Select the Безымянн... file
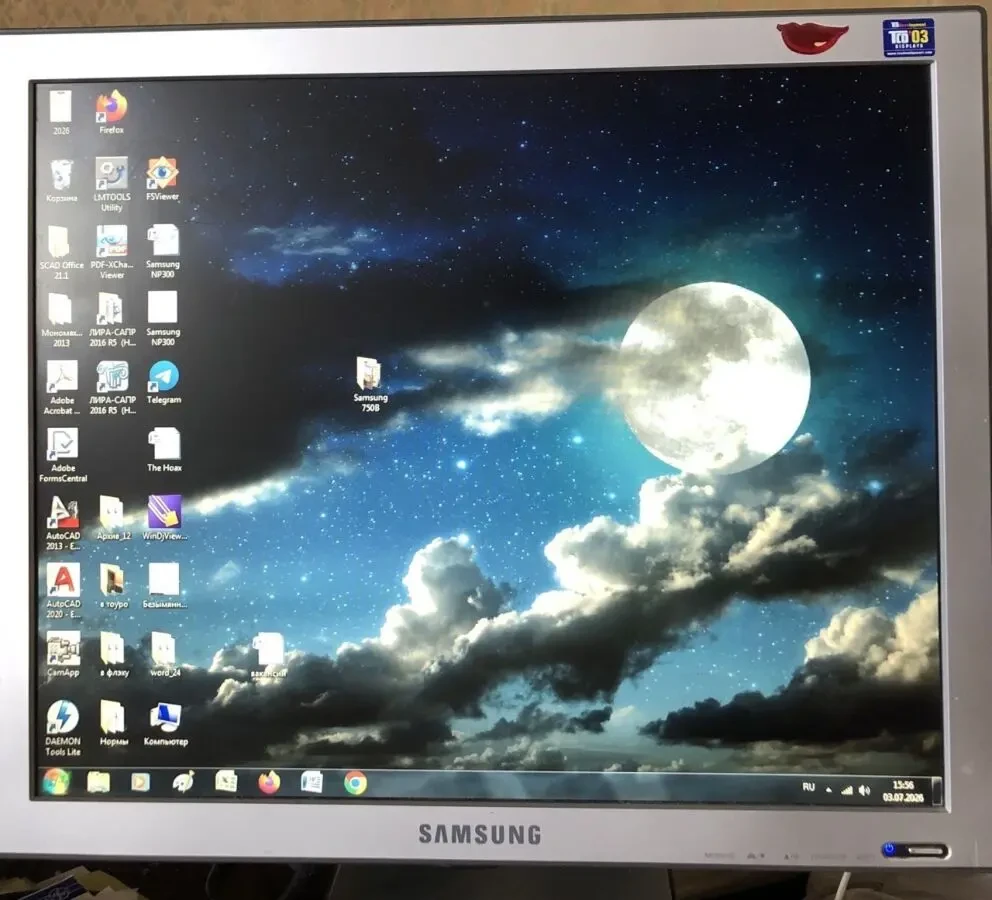Viewport: 992px width, 900px height. point(164,586)
